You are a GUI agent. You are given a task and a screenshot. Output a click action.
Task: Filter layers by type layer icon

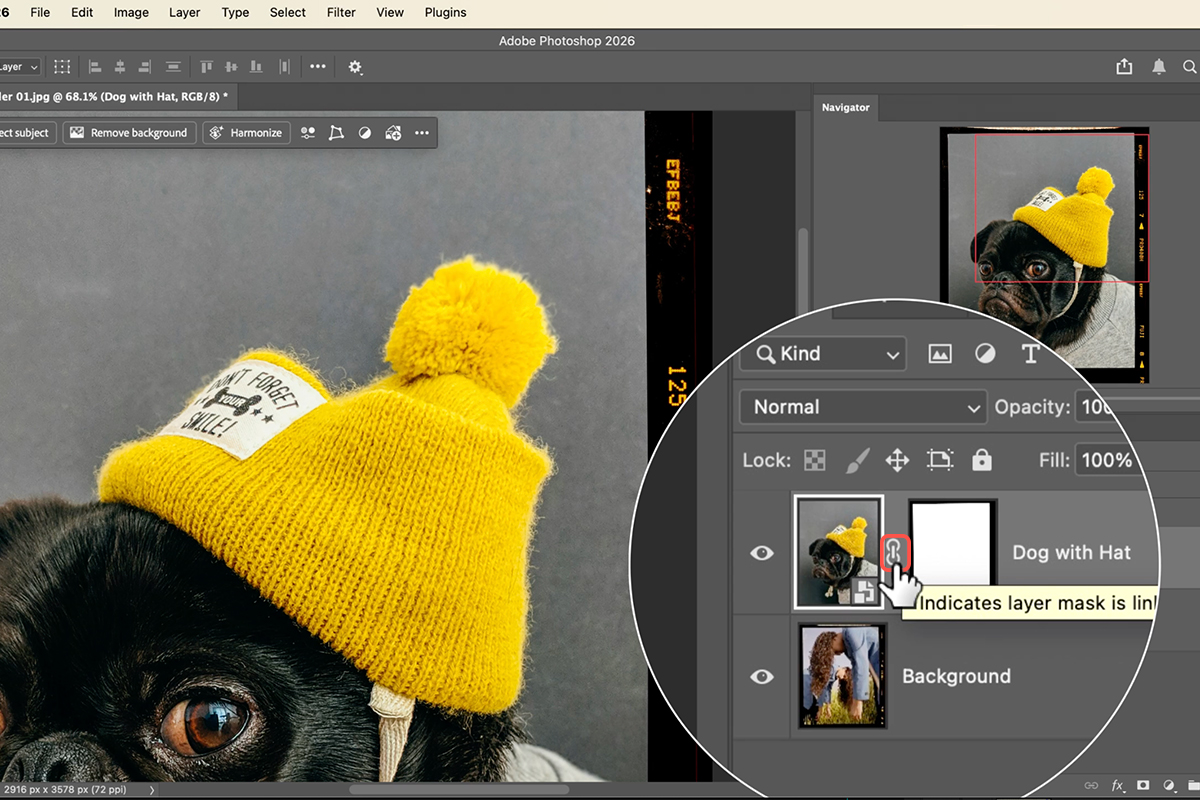click(x=1030, y=354)
